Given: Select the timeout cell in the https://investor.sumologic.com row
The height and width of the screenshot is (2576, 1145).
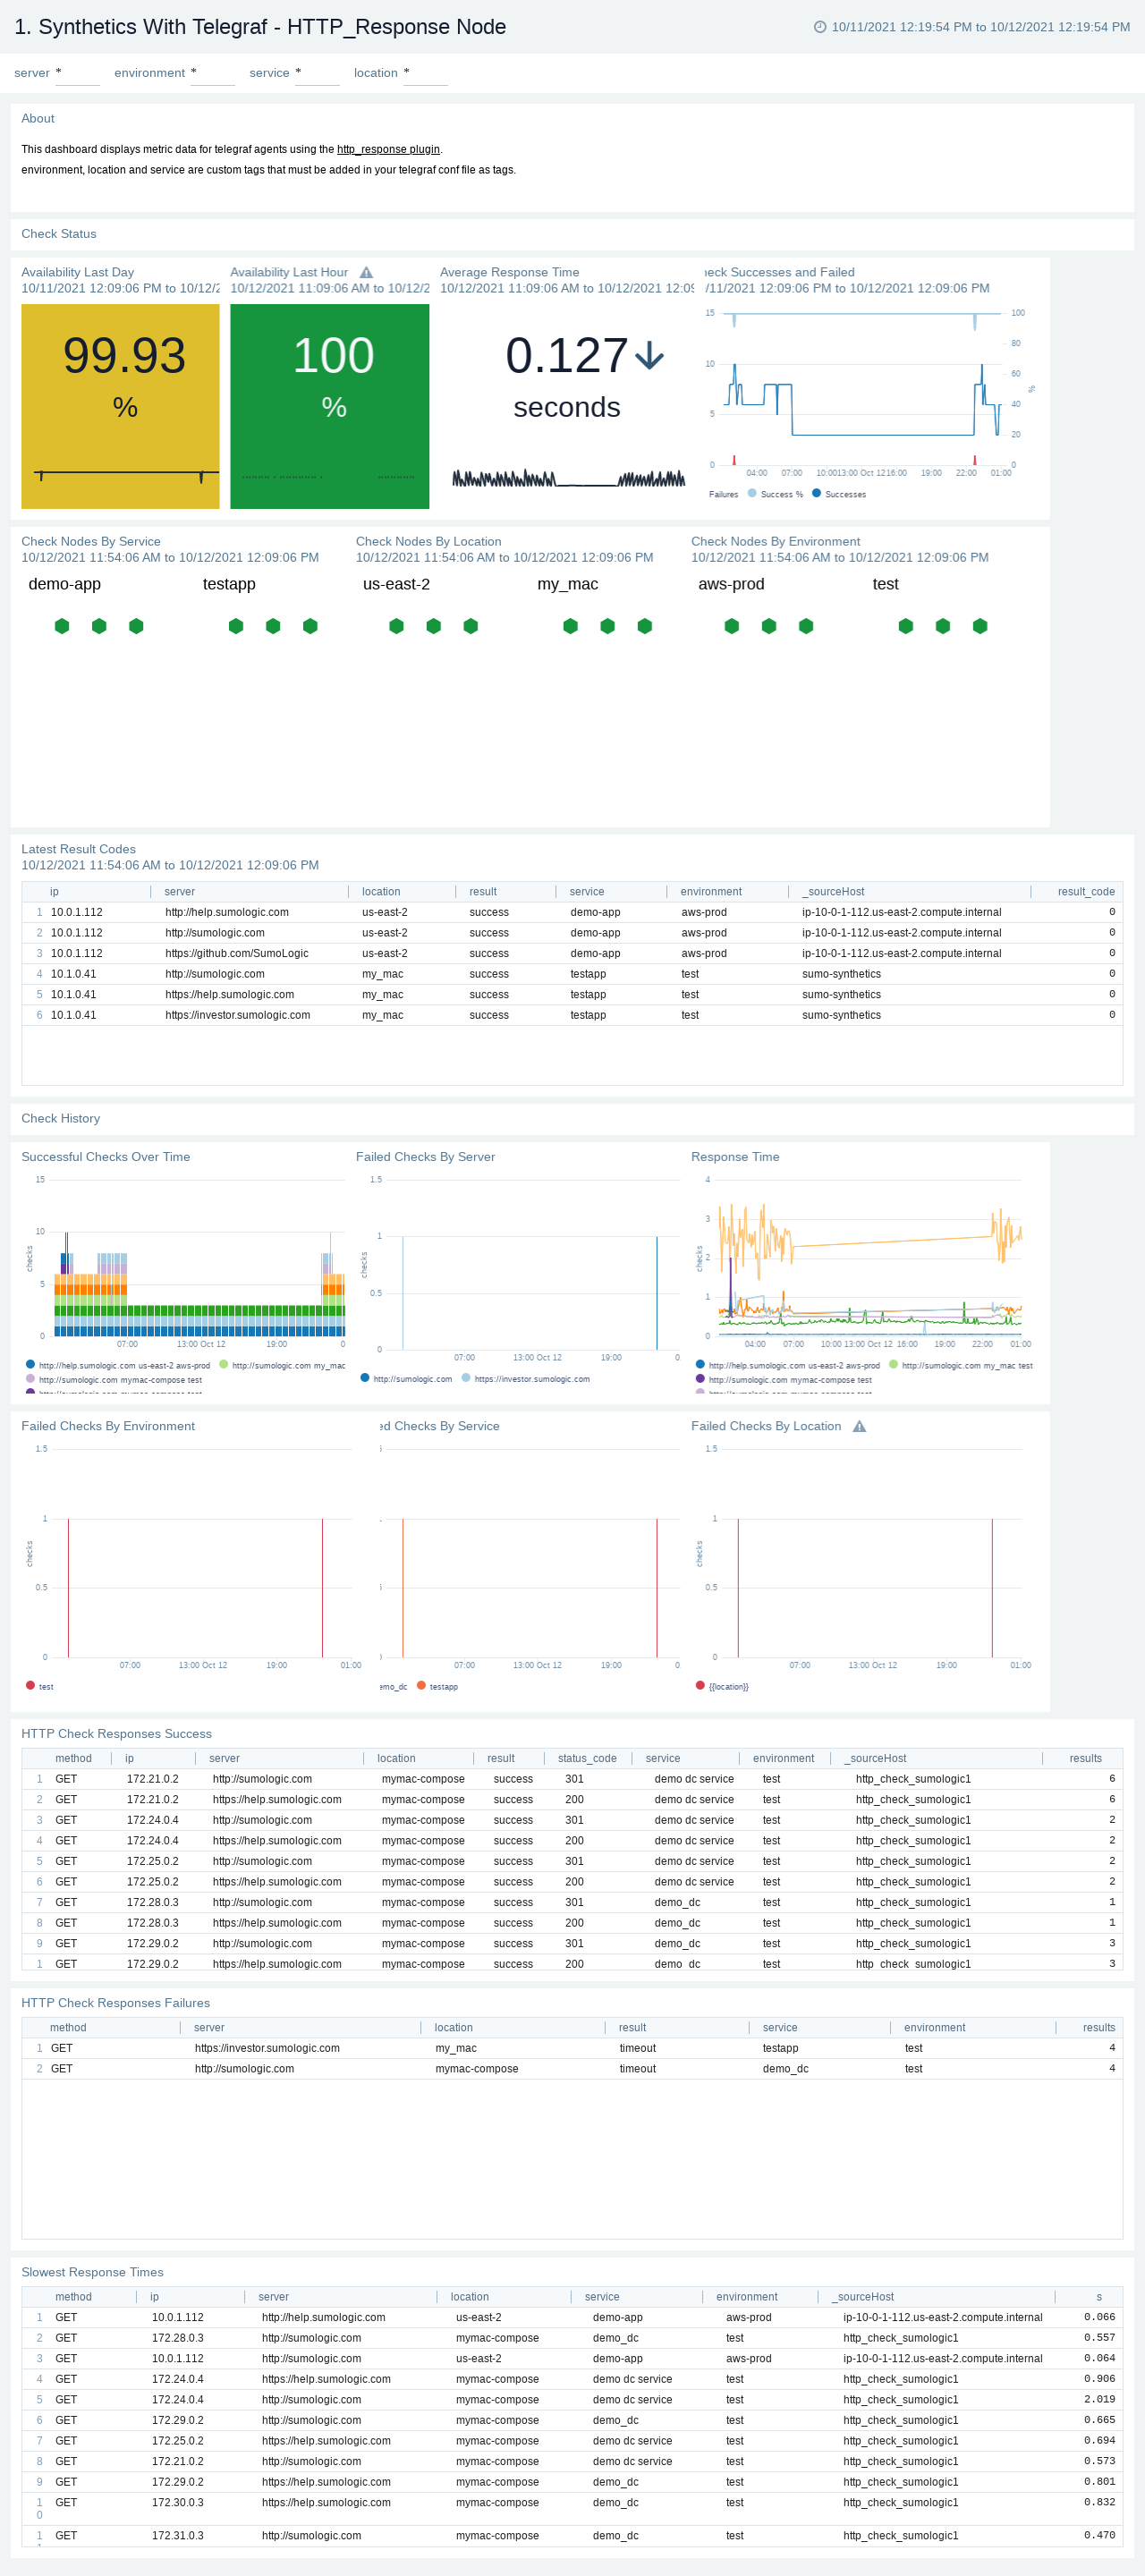Looking at the screenshot, I should pos(638,2048).
